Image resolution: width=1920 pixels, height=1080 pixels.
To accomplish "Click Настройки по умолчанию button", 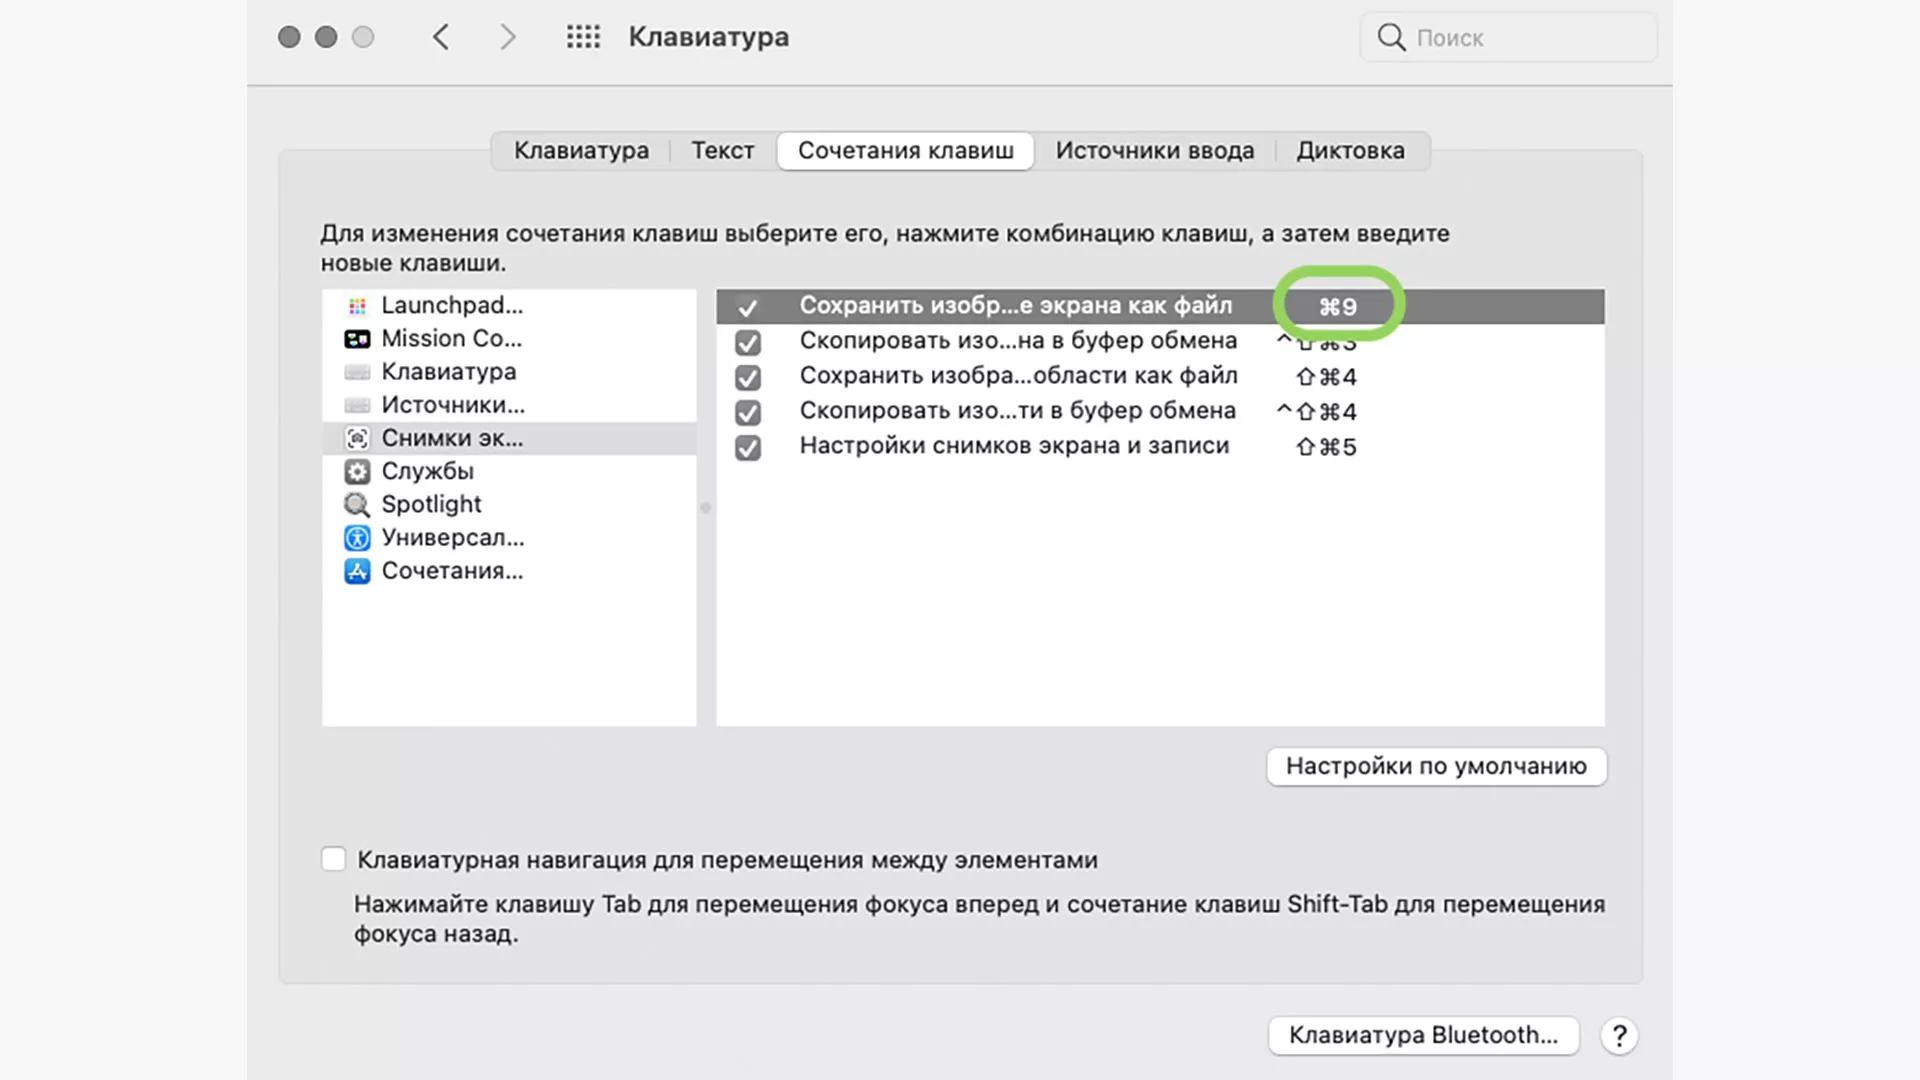I will (x=1436, y=766).
